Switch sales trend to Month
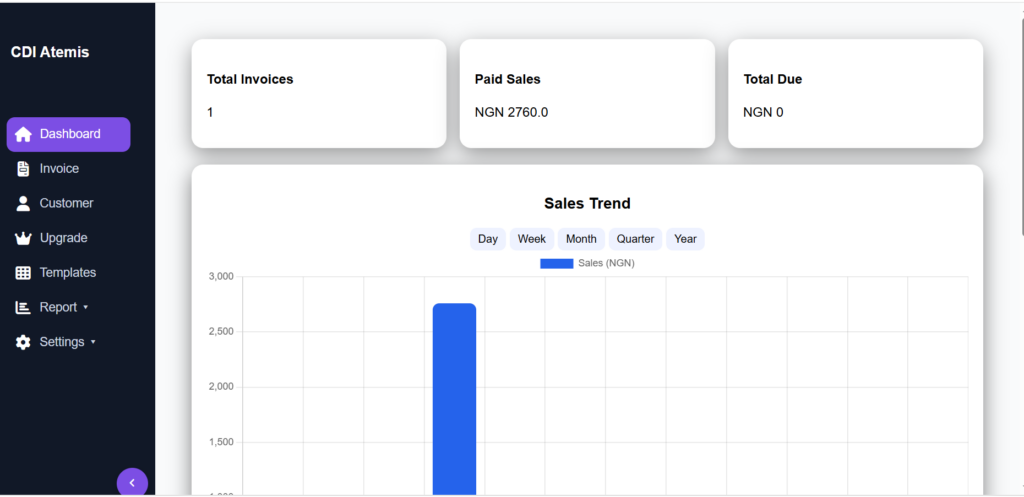The height and width of the screenshot is (497, 1024). (581, 239)
